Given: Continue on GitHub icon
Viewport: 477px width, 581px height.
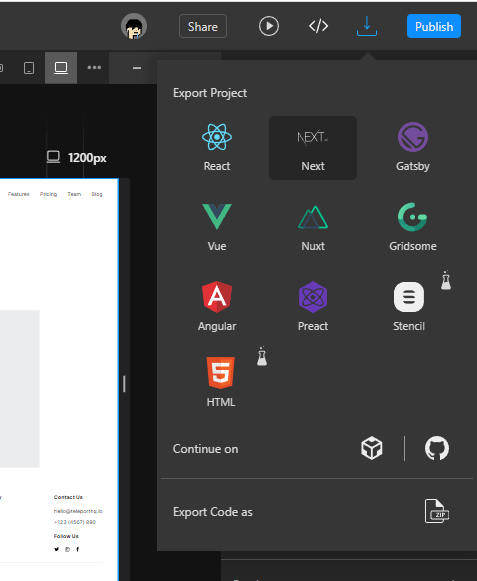Looking at the screenshot, I should [x=437, y=448].
